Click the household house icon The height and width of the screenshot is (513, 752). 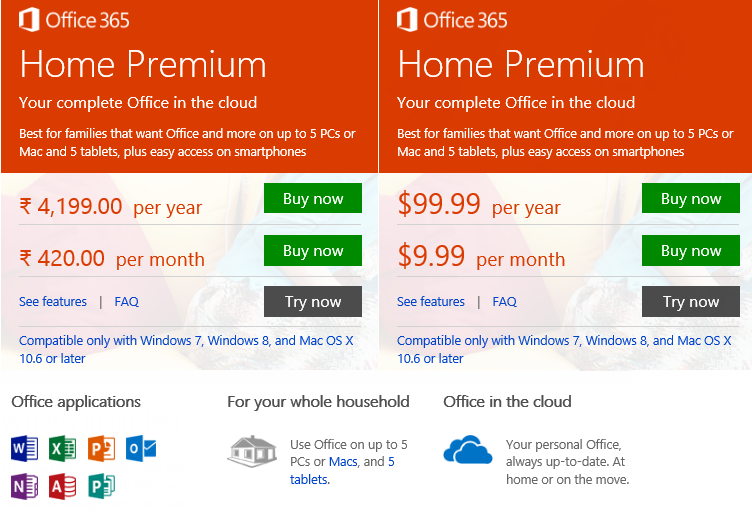(252, 451)
